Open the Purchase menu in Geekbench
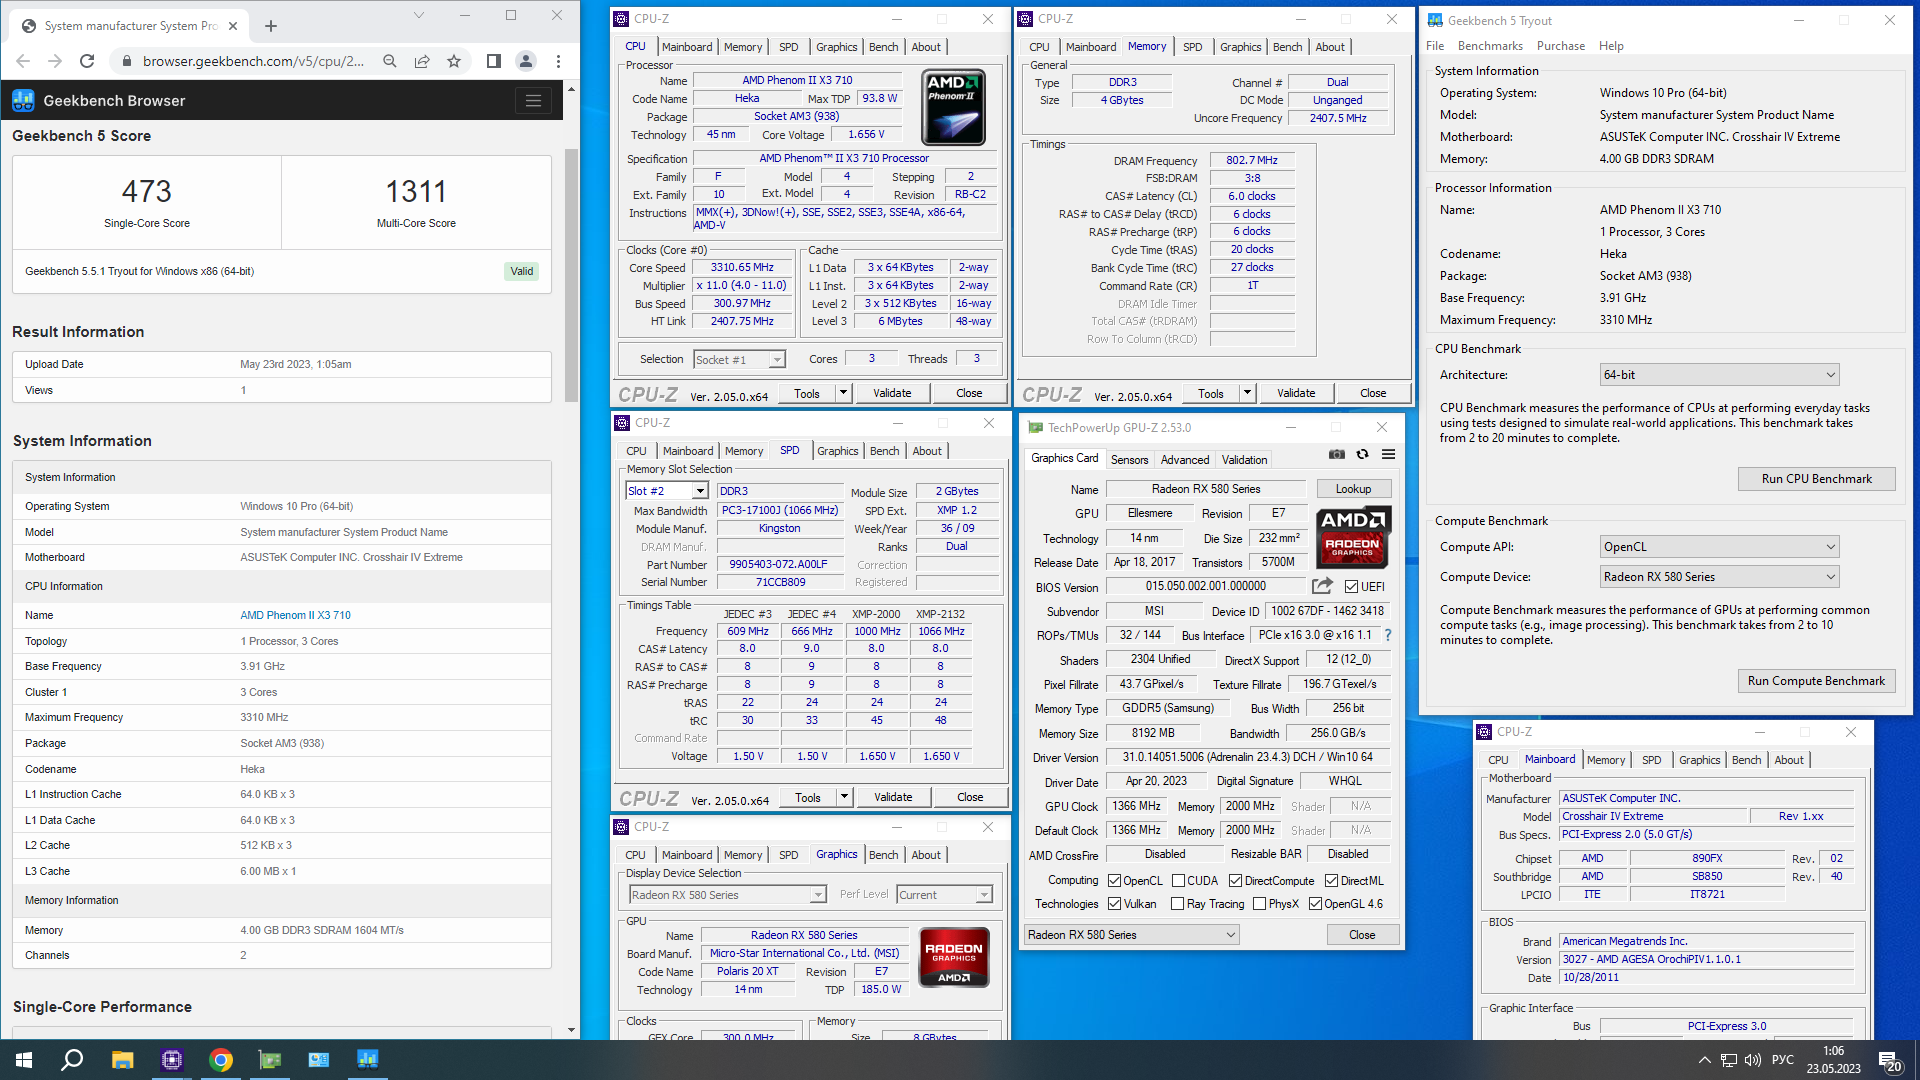The image size is (1920, 1080). tap(1560, 46)
